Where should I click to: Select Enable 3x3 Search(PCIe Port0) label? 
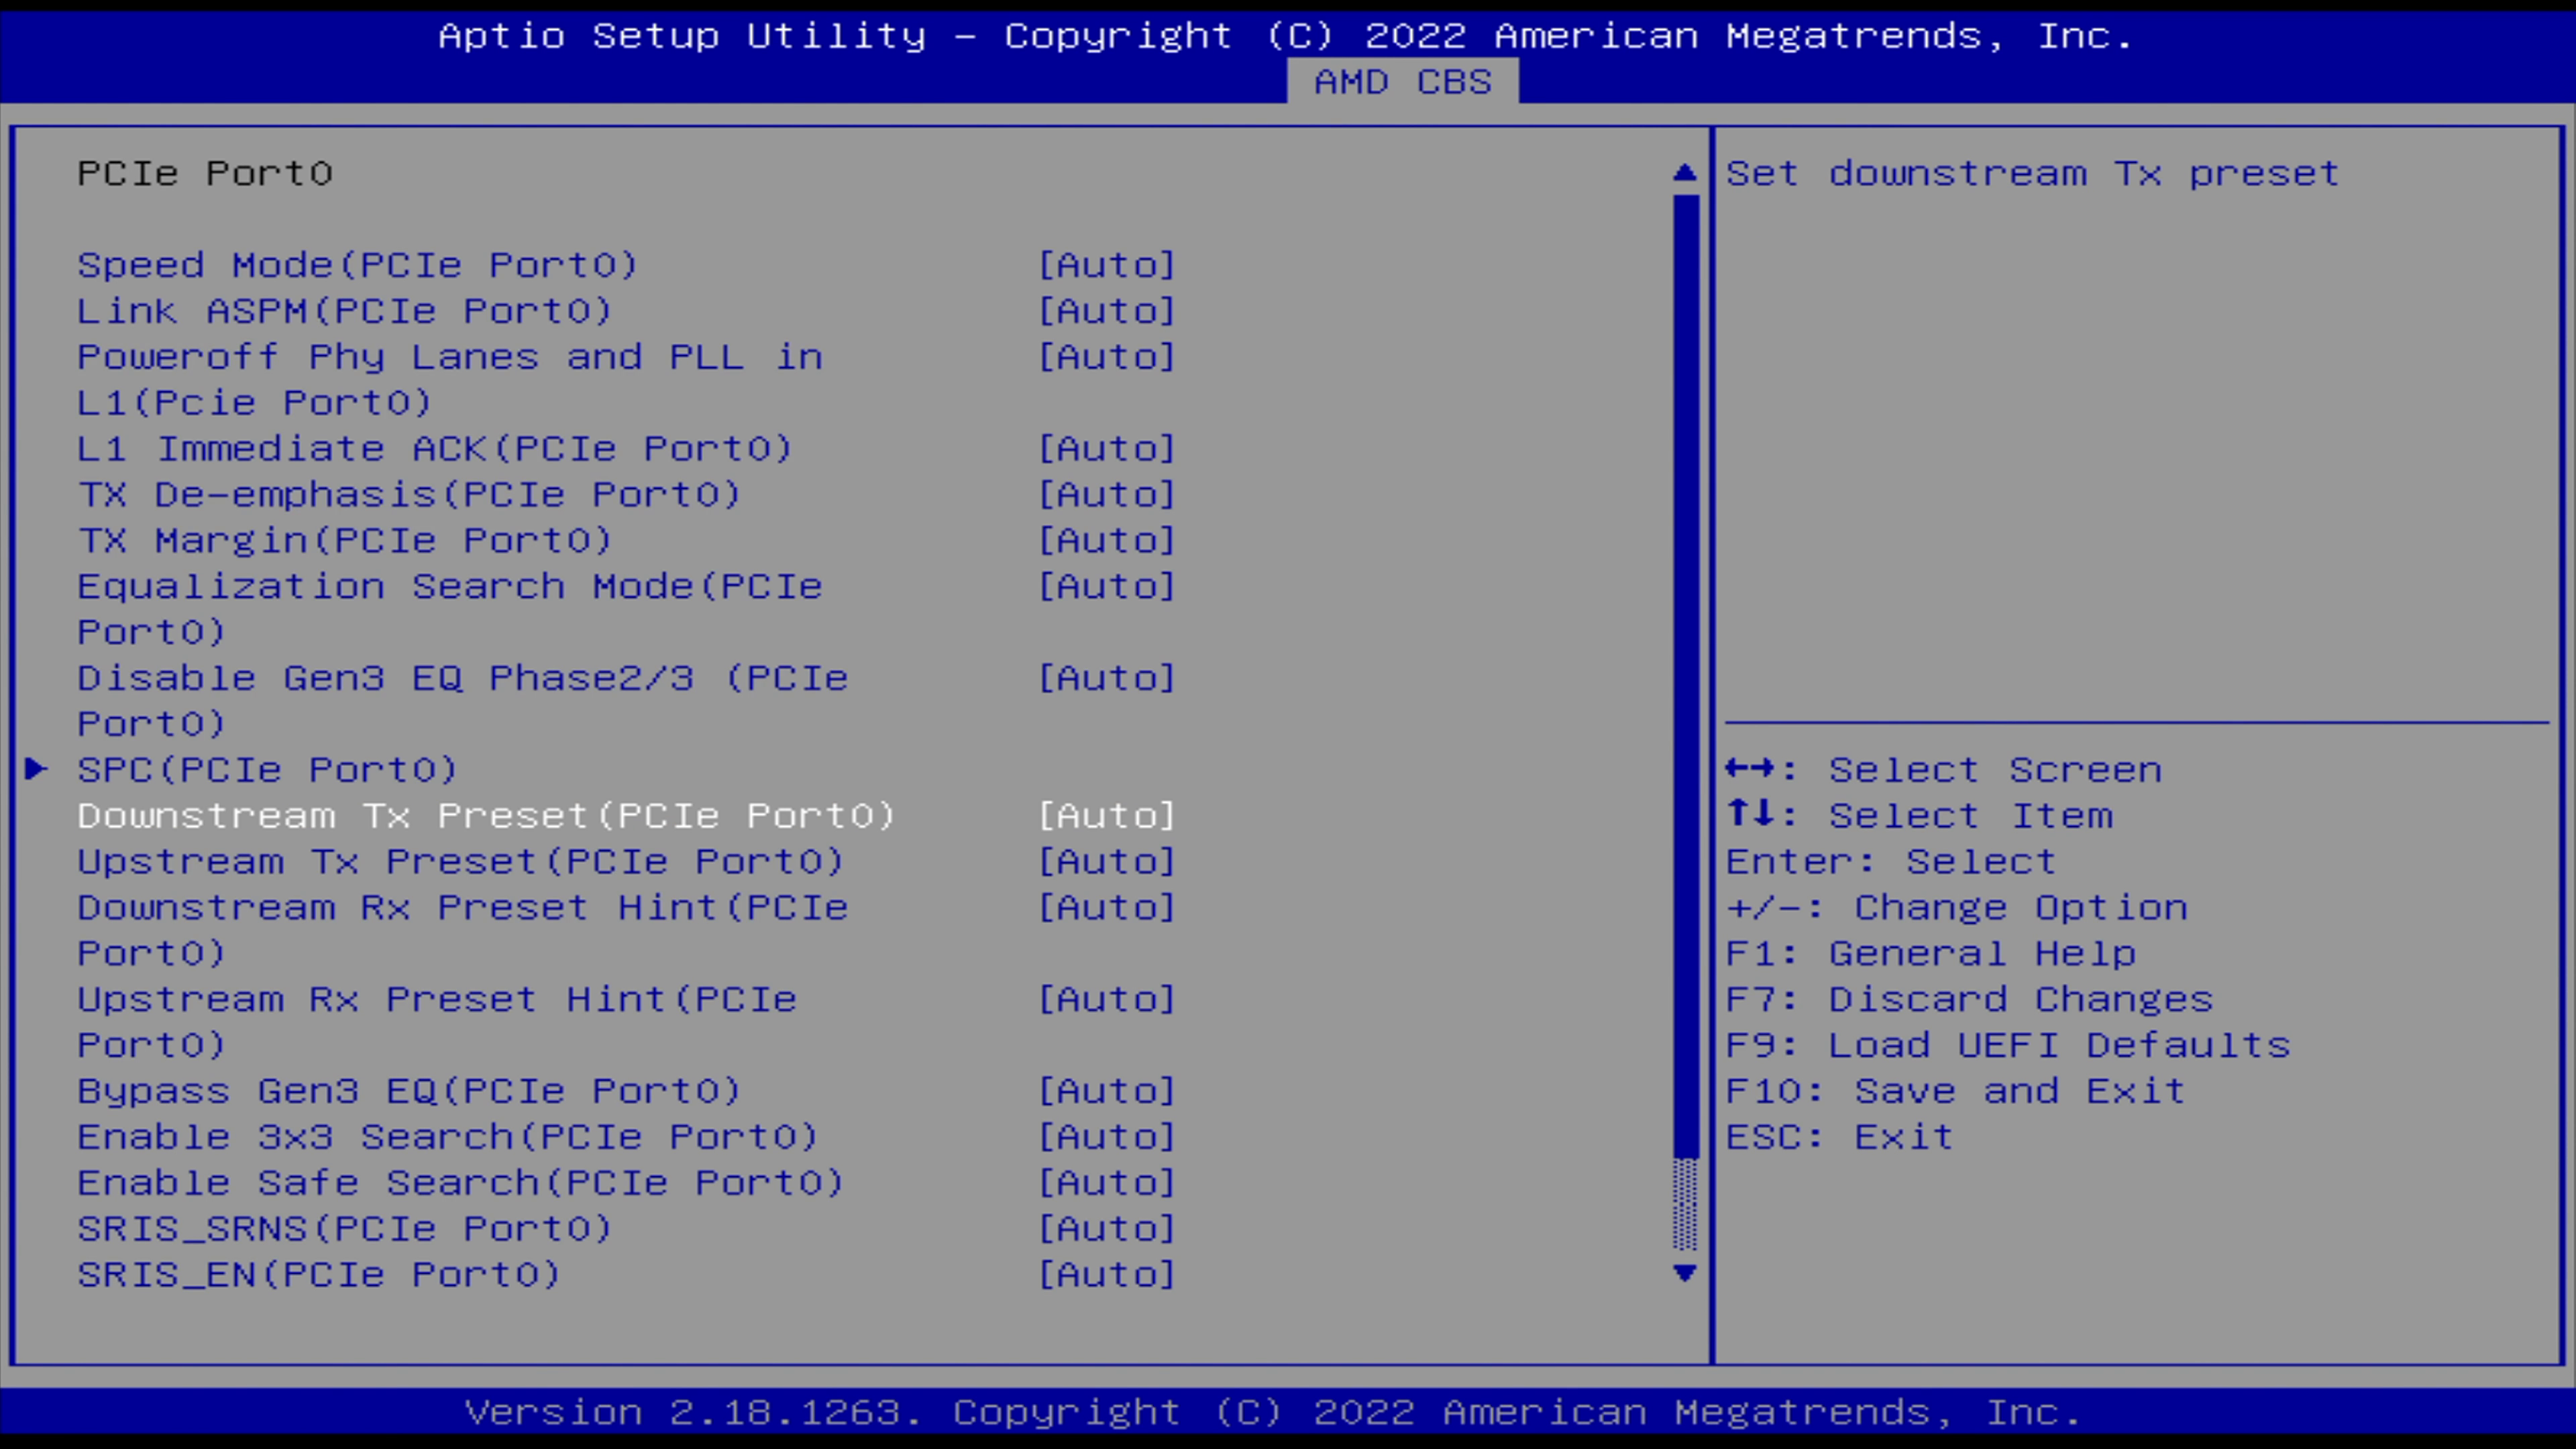(x=448, y=1137)
